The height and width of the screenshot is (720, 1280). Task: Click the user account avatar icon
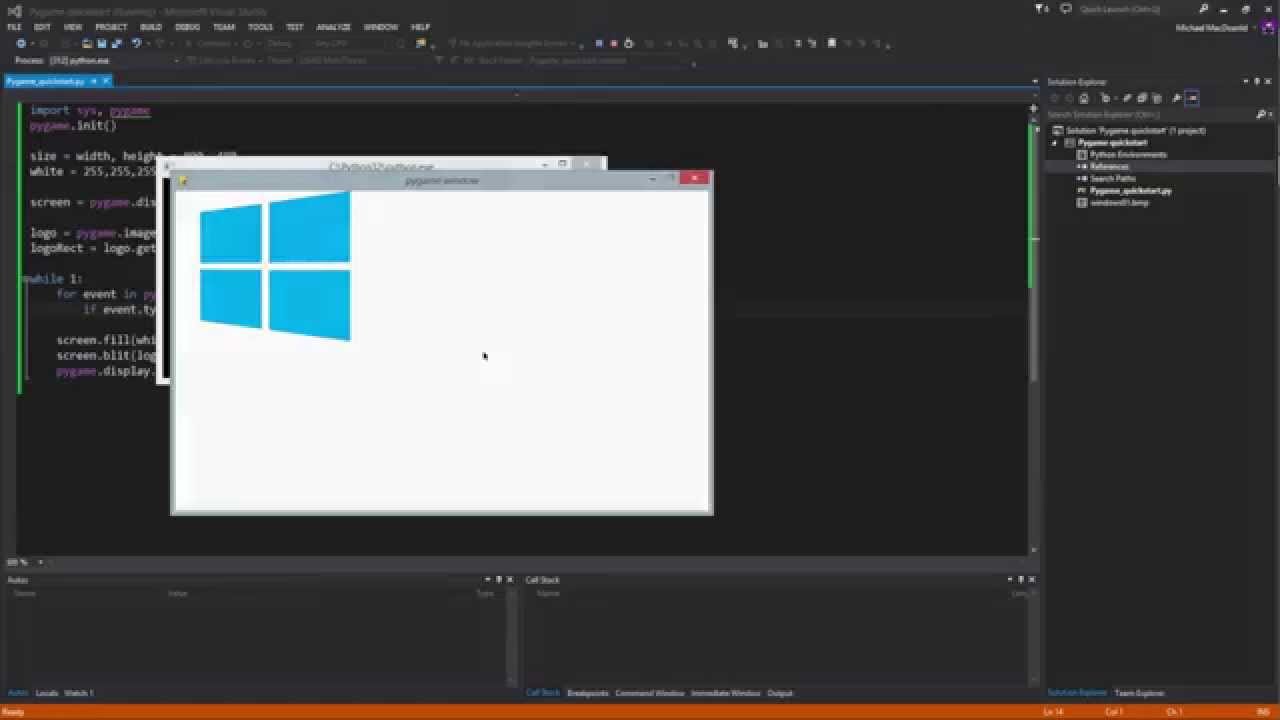coord(1267,28)
